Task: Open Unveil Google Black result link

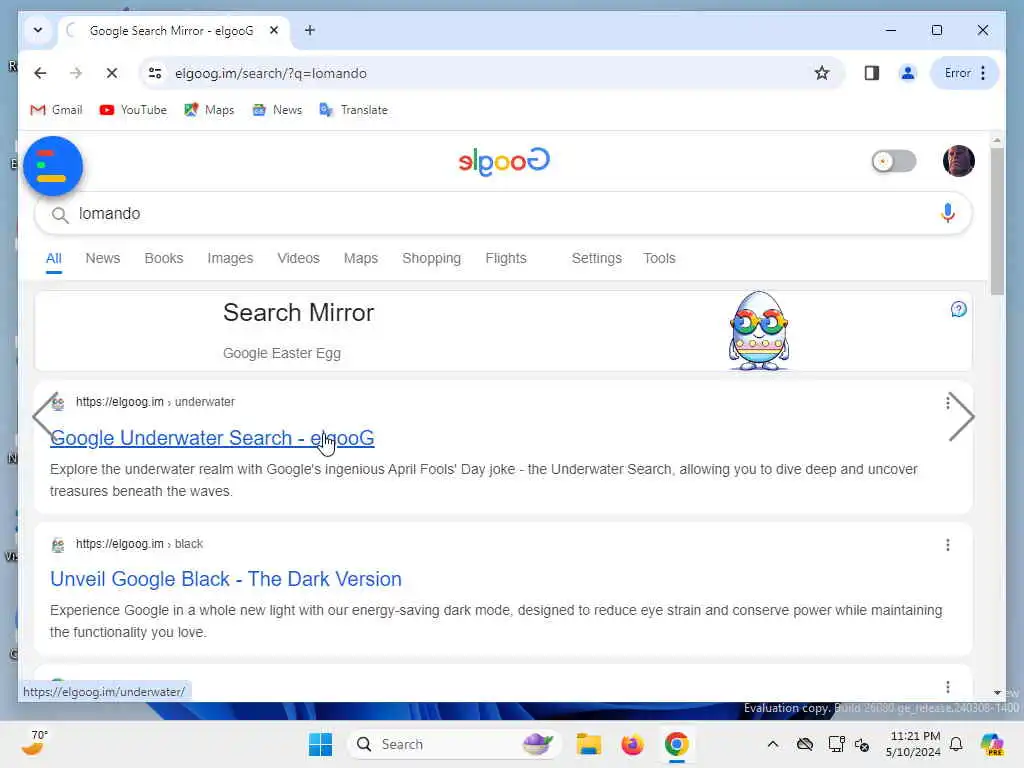Action: 225,579
